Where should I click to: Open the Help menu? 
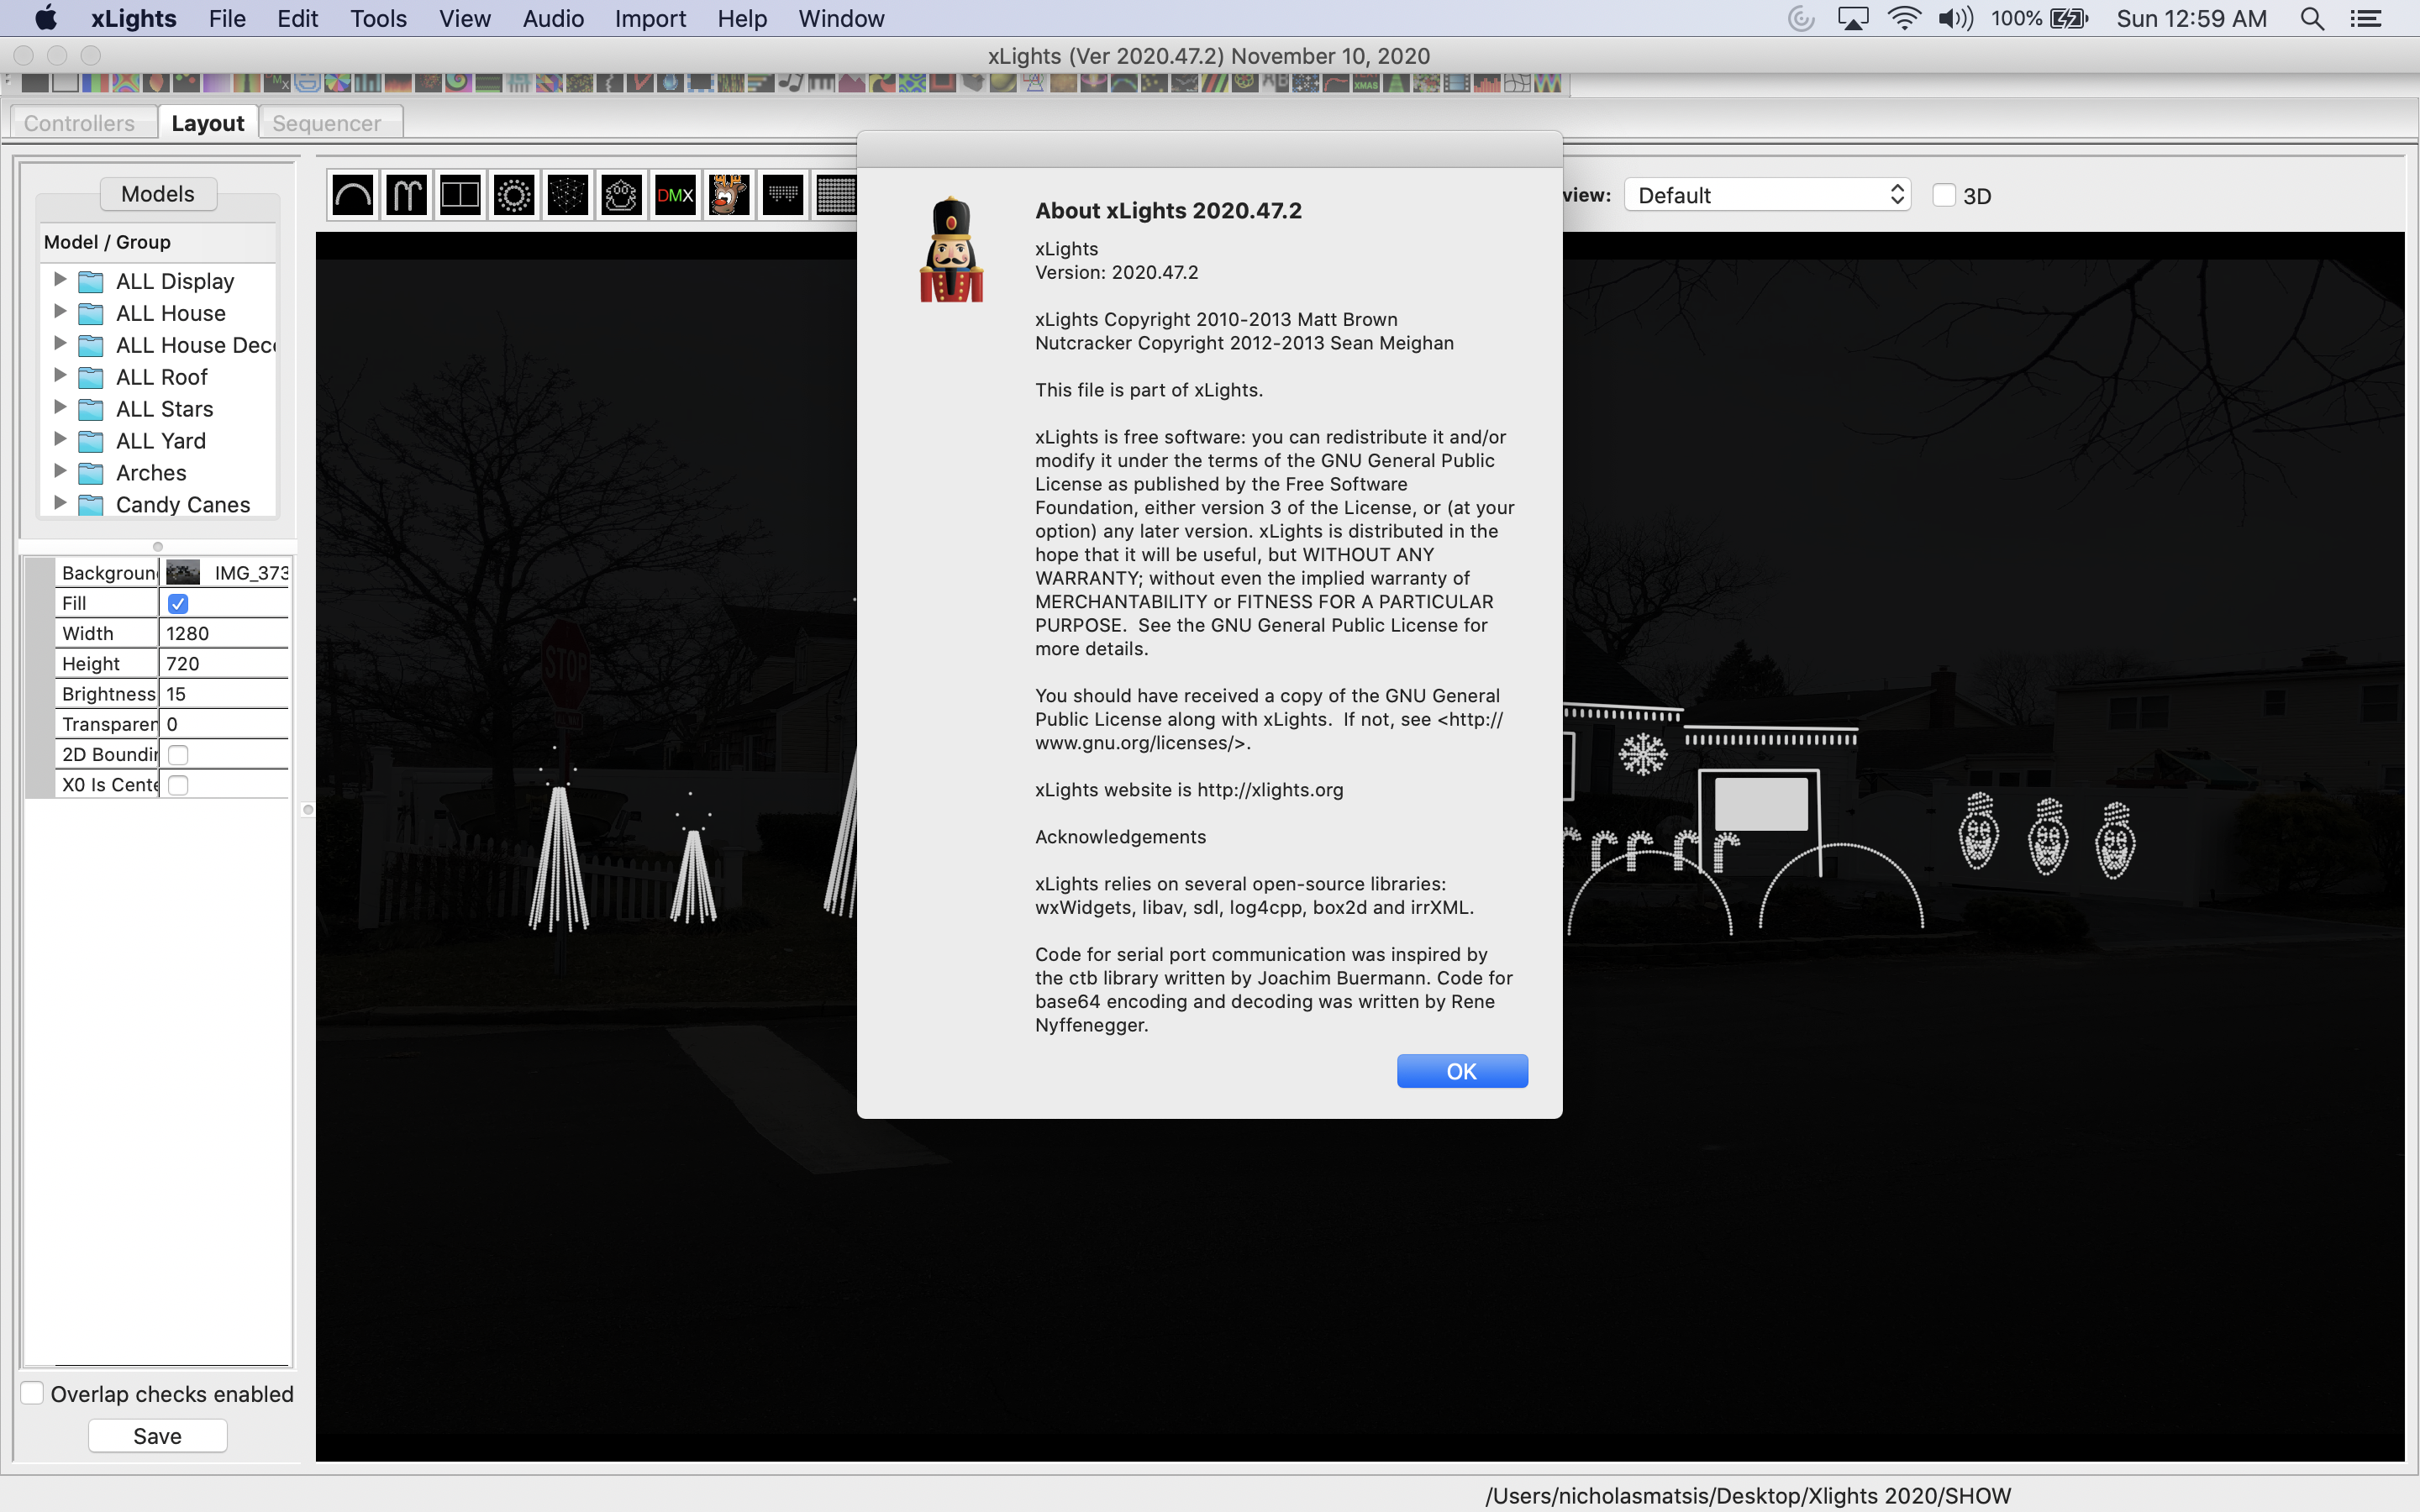[x=741, y=18]
